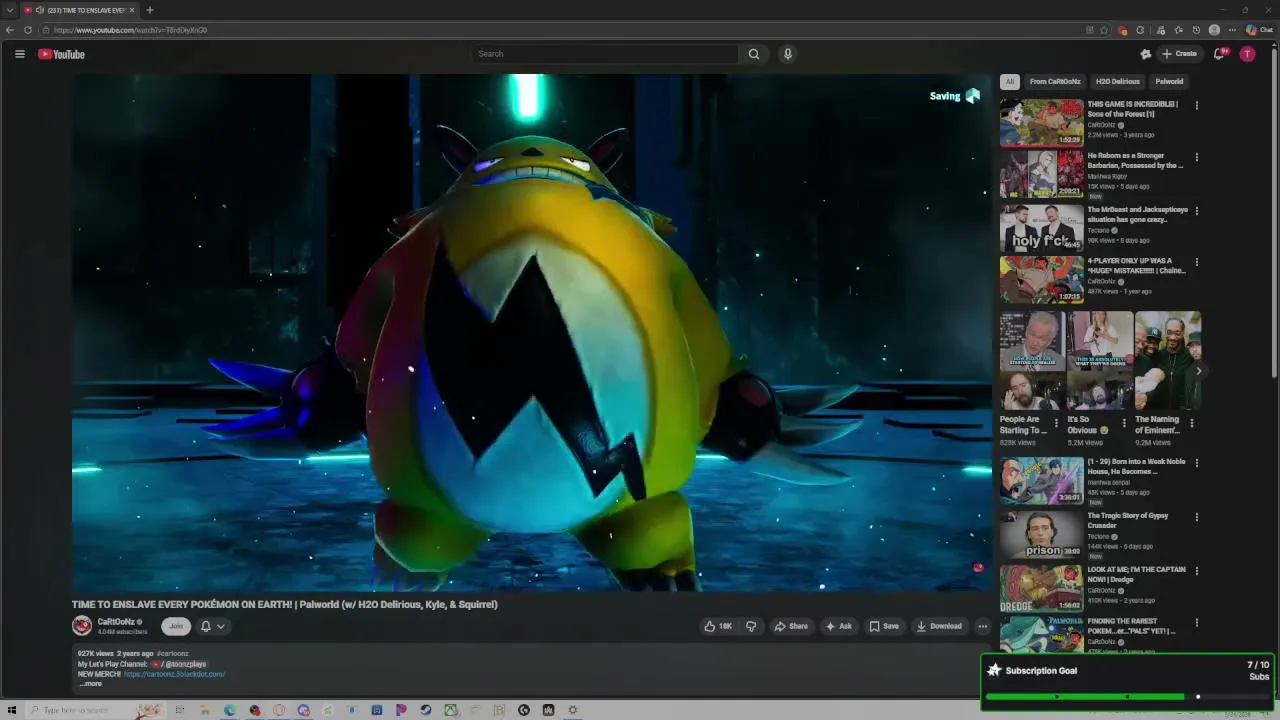Select the All filter chip
The height and width of the screenshot is (720, 1280).
[x=1010, y=81]
